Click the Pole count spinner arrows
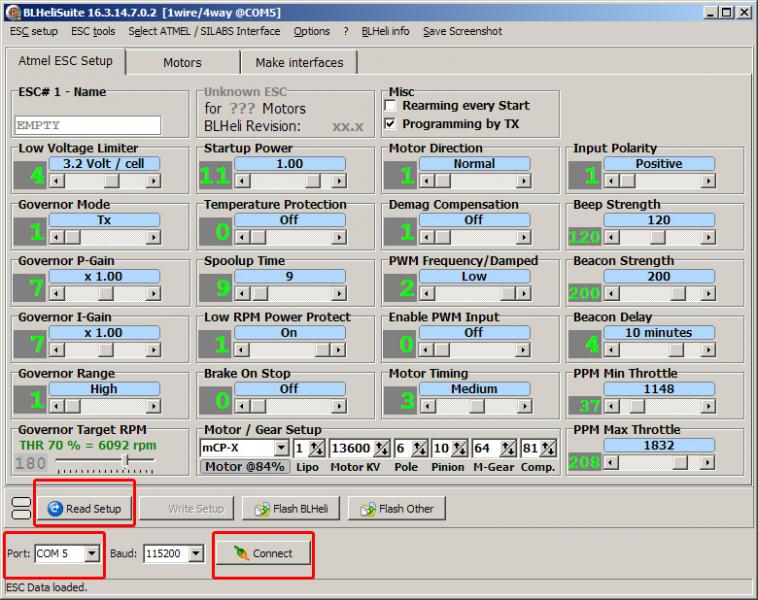The image size is (758, 600). pos(420,448)
